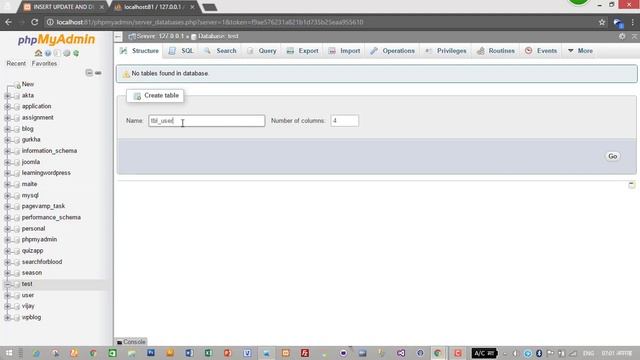The height and width of the screenshot is (360, 640).
Task: Expand the More tabs dropdown
Action: tap(580, 51)
